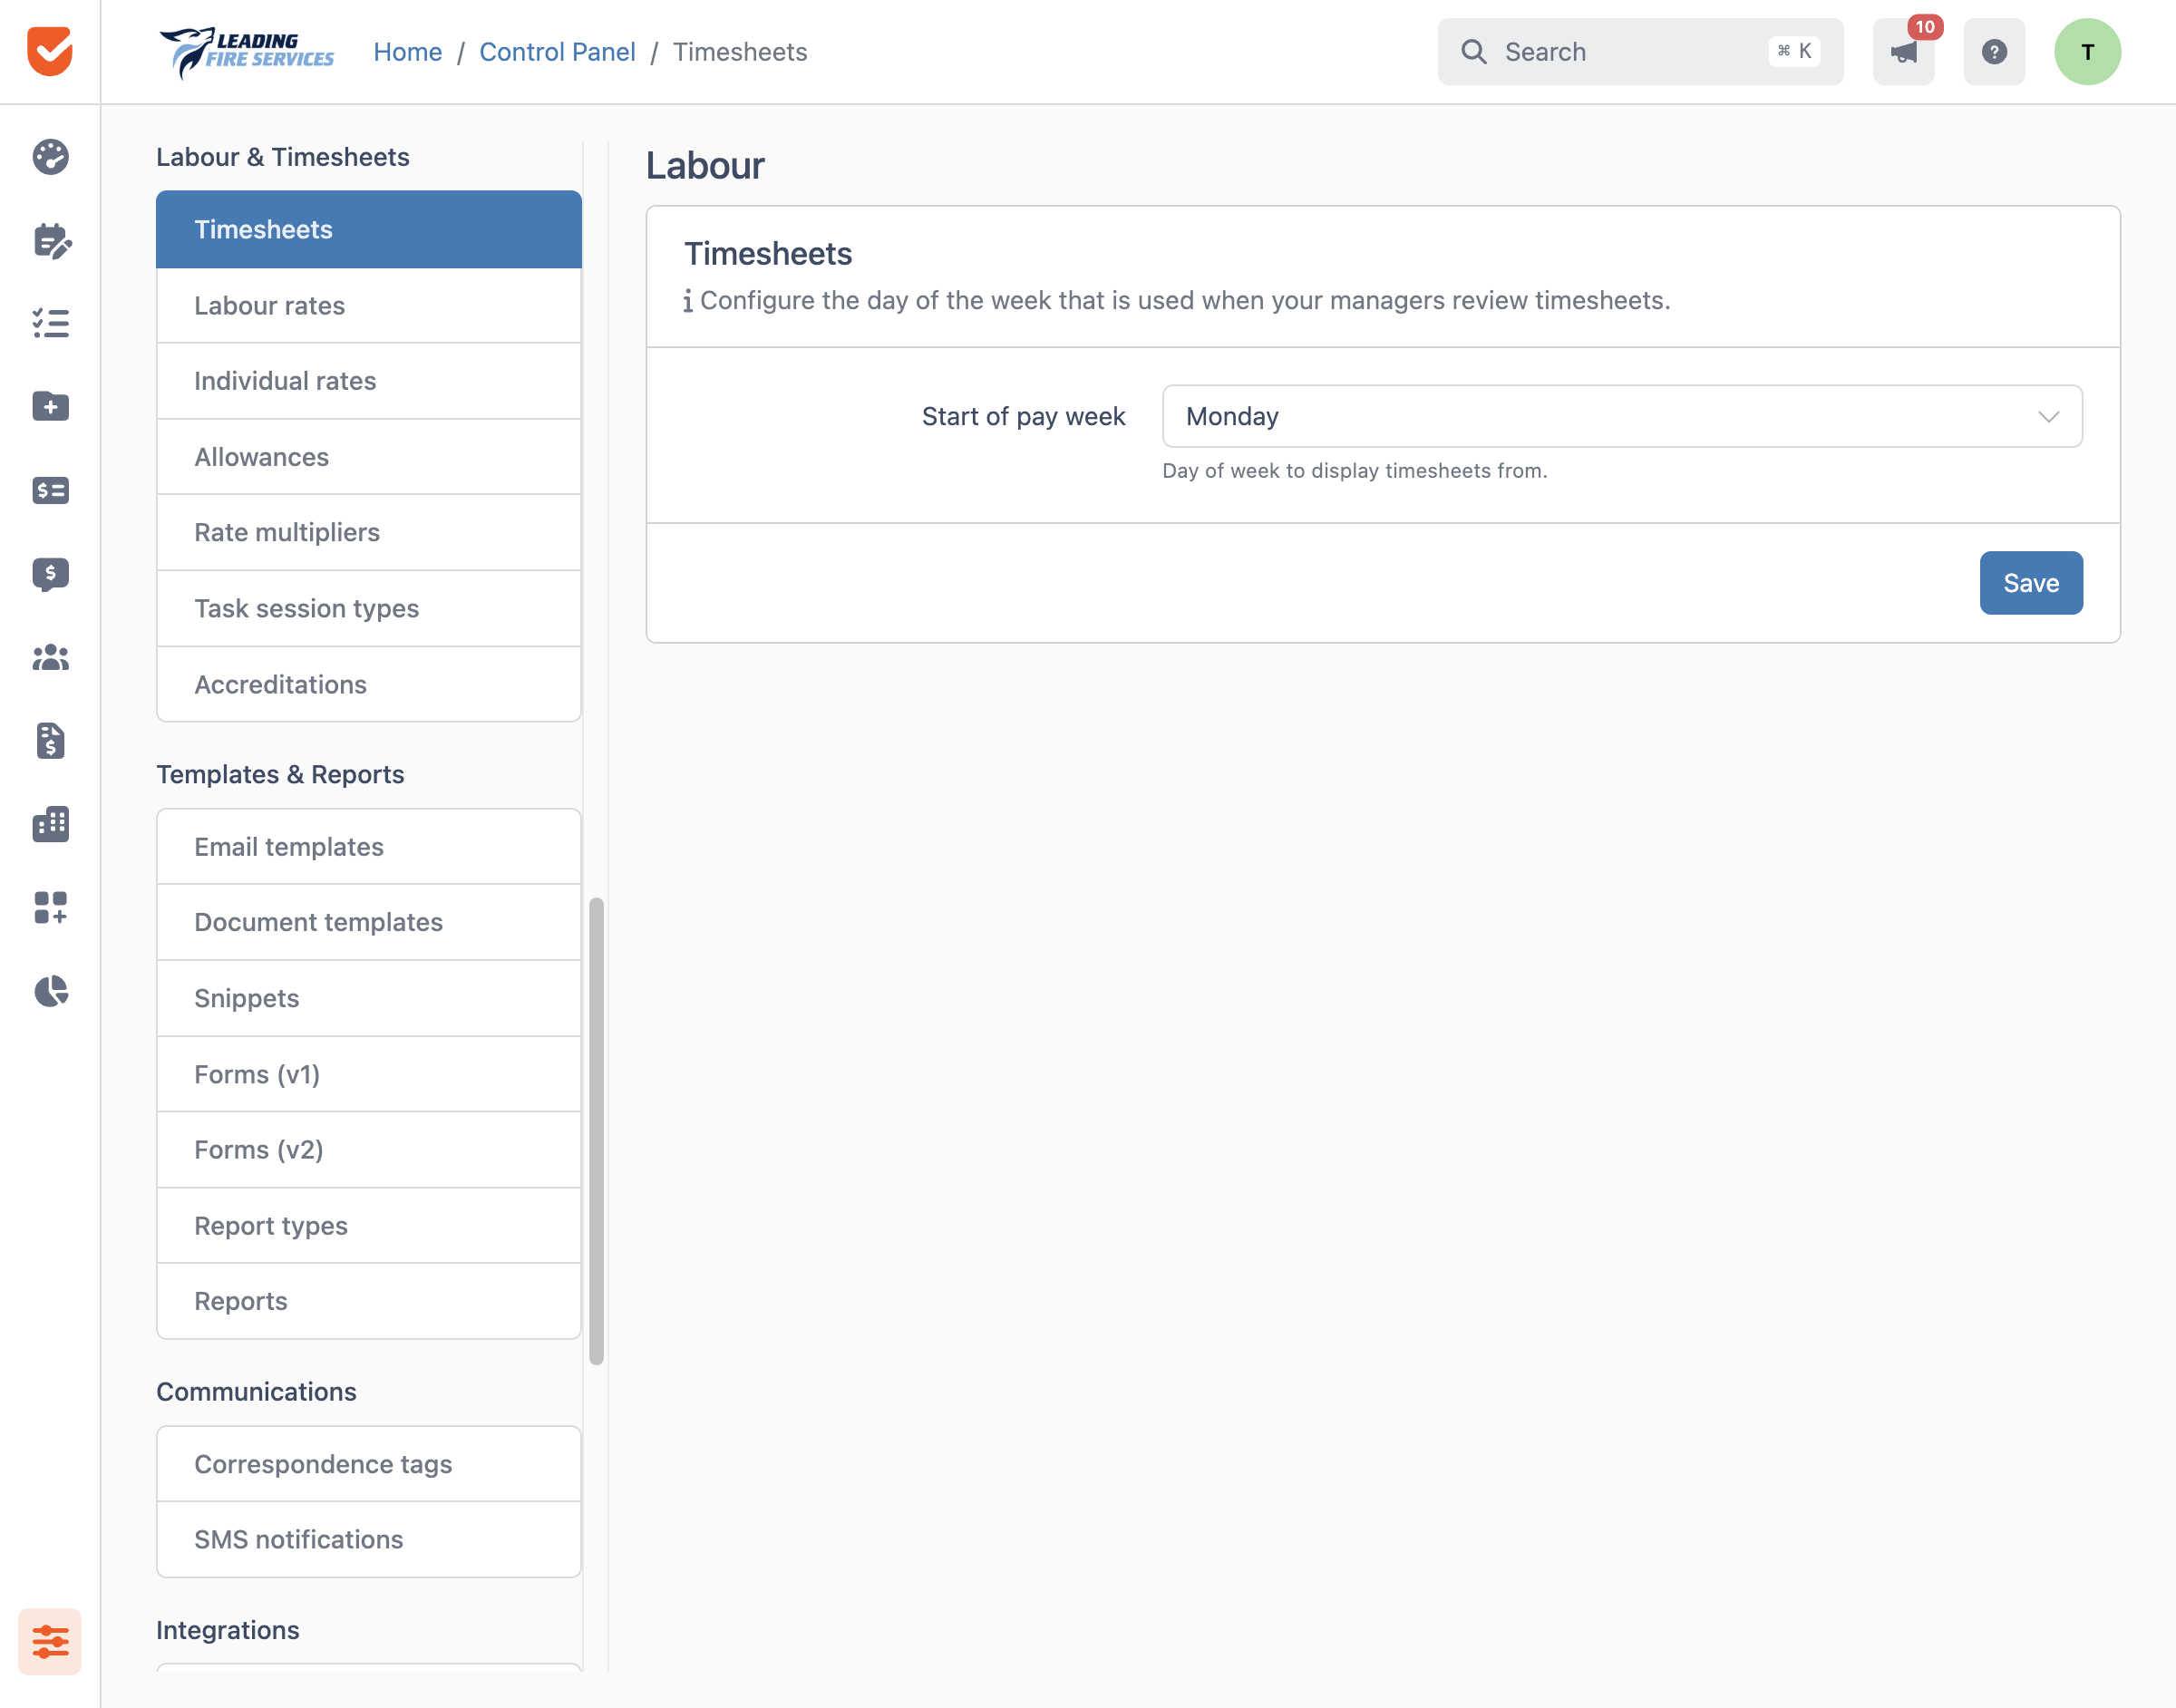Go to Accreditations settings
This screenshot has width=2176, height=1708.
(369, 684)
